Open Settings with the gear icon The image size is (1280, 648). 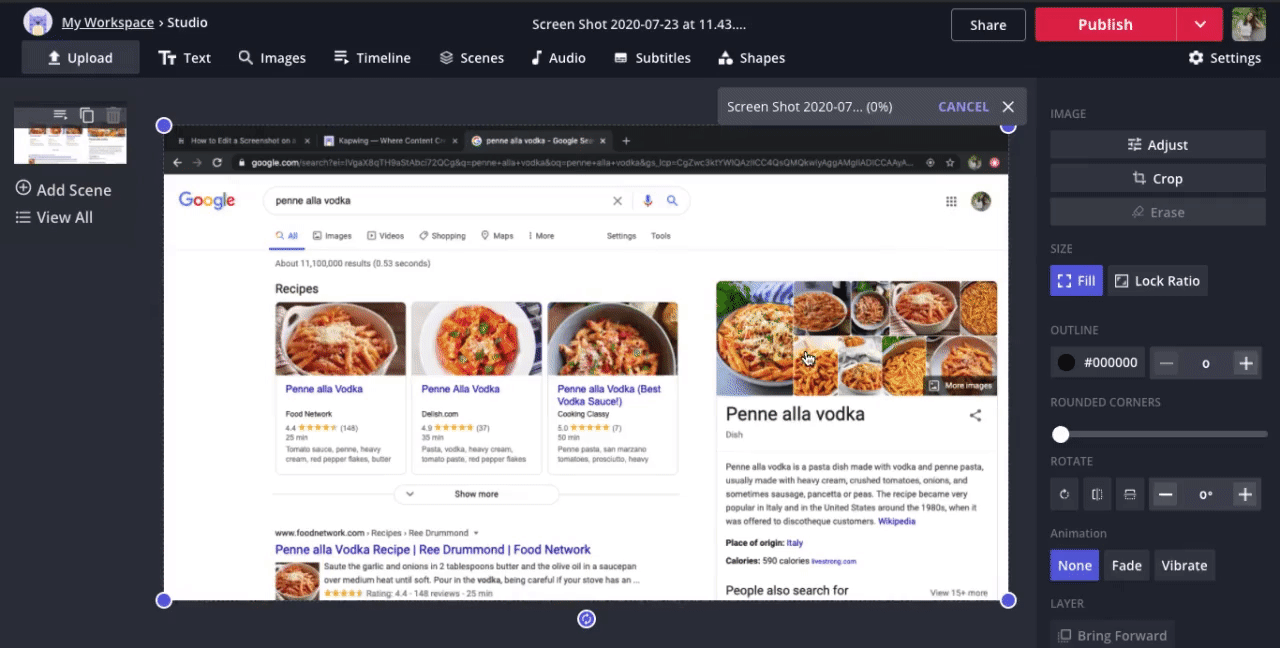[x=1224, y=58]
